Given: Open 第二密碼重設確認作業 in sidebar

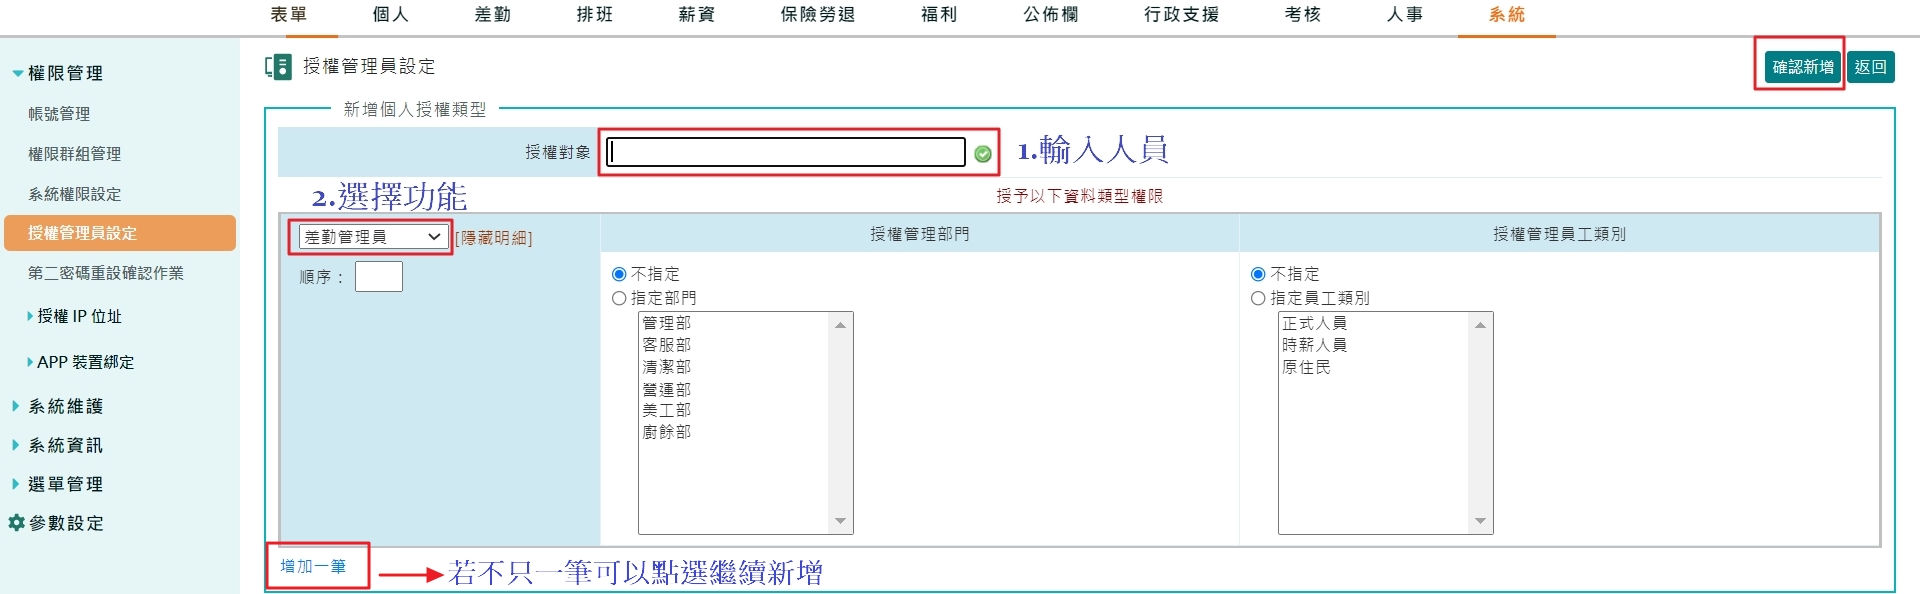Looking at the screenshot, I should click(106, 273).
